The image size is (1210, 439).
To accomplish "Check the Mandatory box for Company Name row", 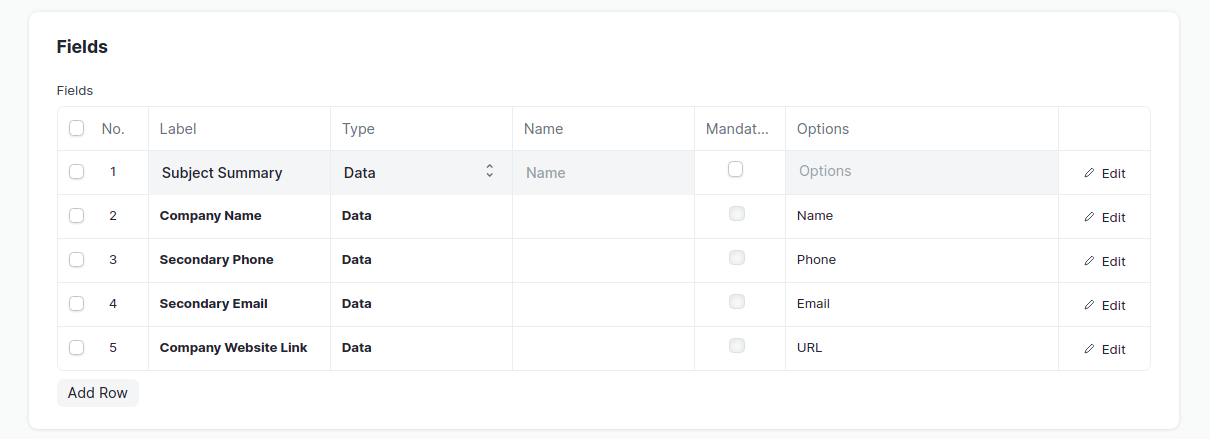I will point(737,214).
